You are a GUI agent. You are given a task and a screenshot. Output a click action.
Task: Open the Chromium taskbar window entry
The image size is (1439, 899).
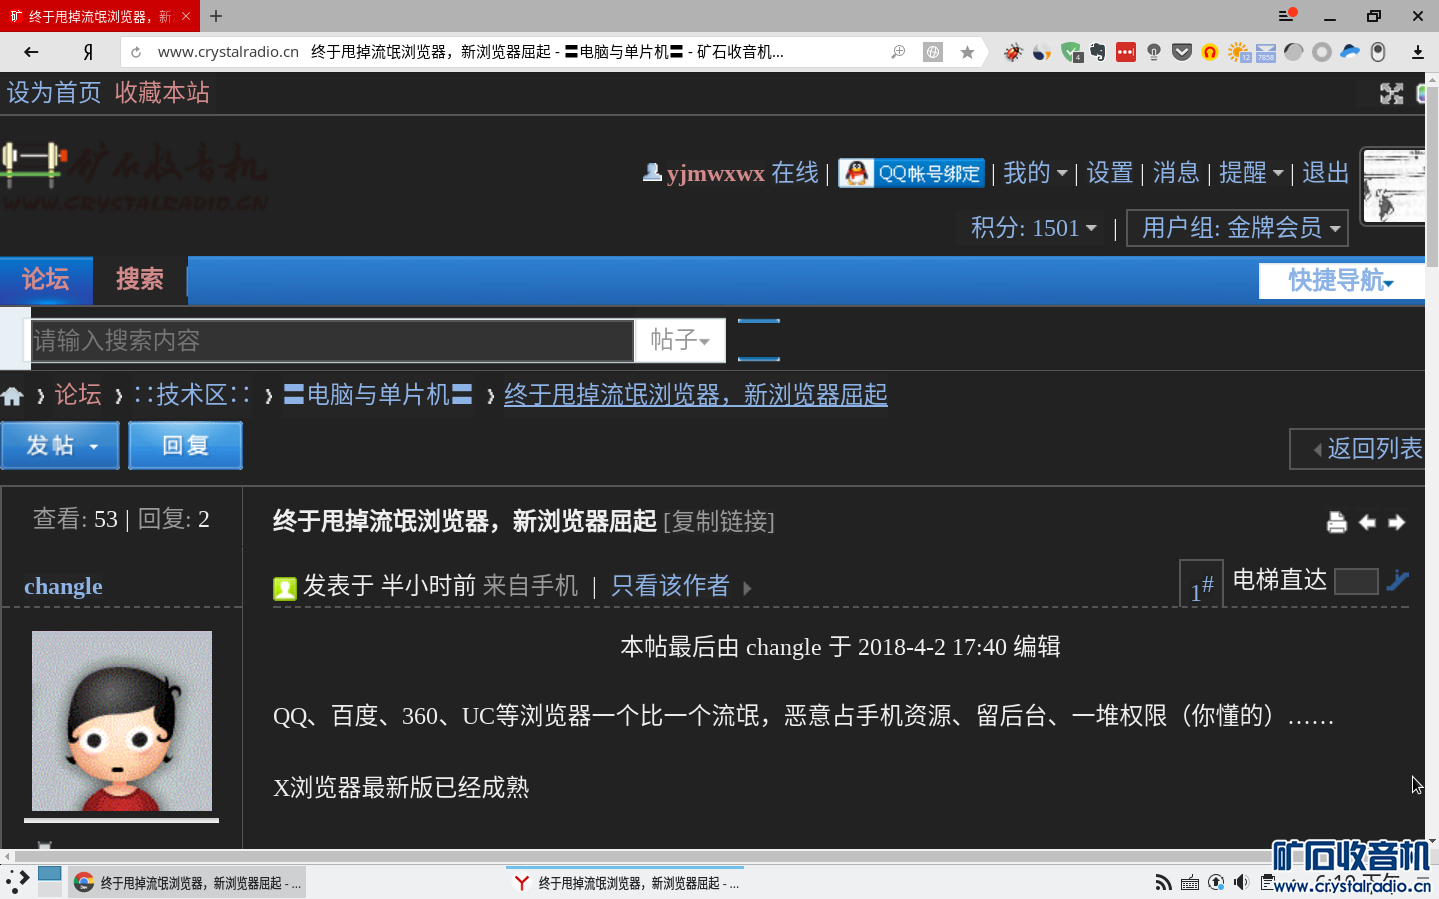click(187, 883)
